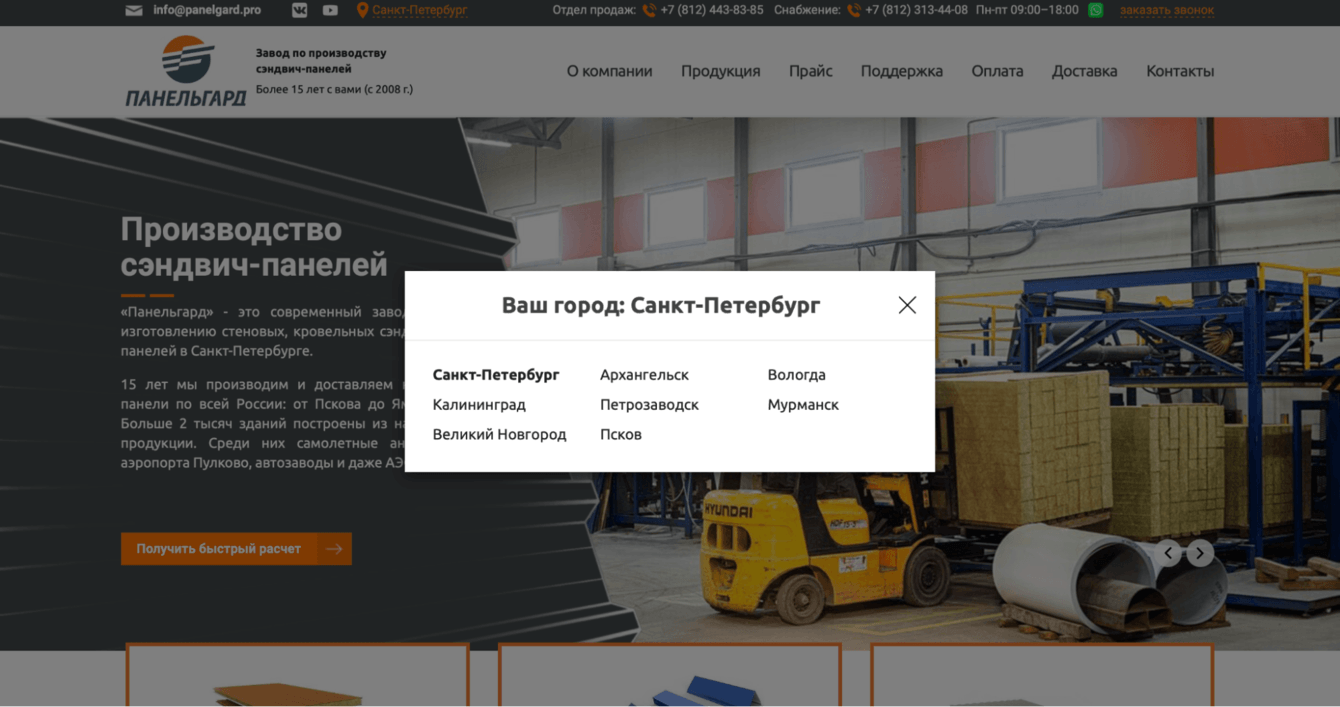The width and height of the screenshot is (1340, 707).
Task: Open the Контакты menu item
Action: tap(1180, 71)
